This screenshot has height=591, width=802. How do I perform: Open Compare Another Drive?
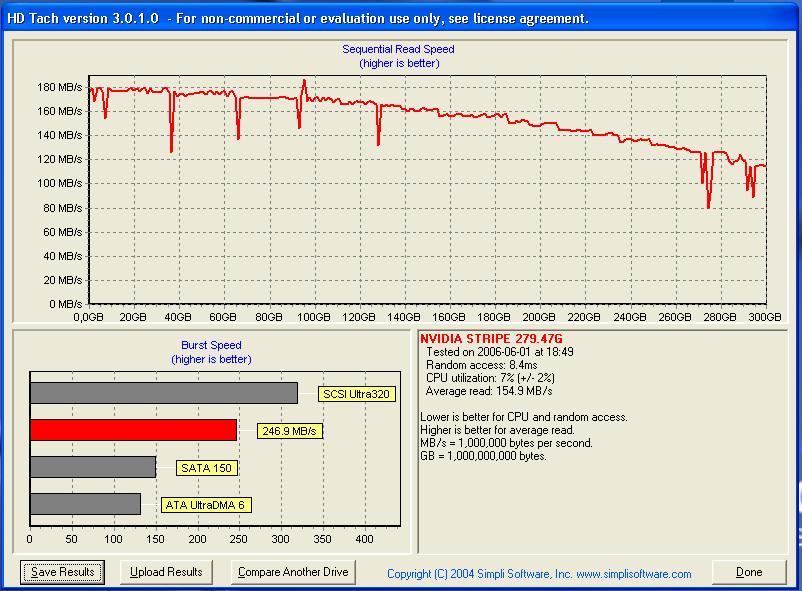tap(293, 572)
